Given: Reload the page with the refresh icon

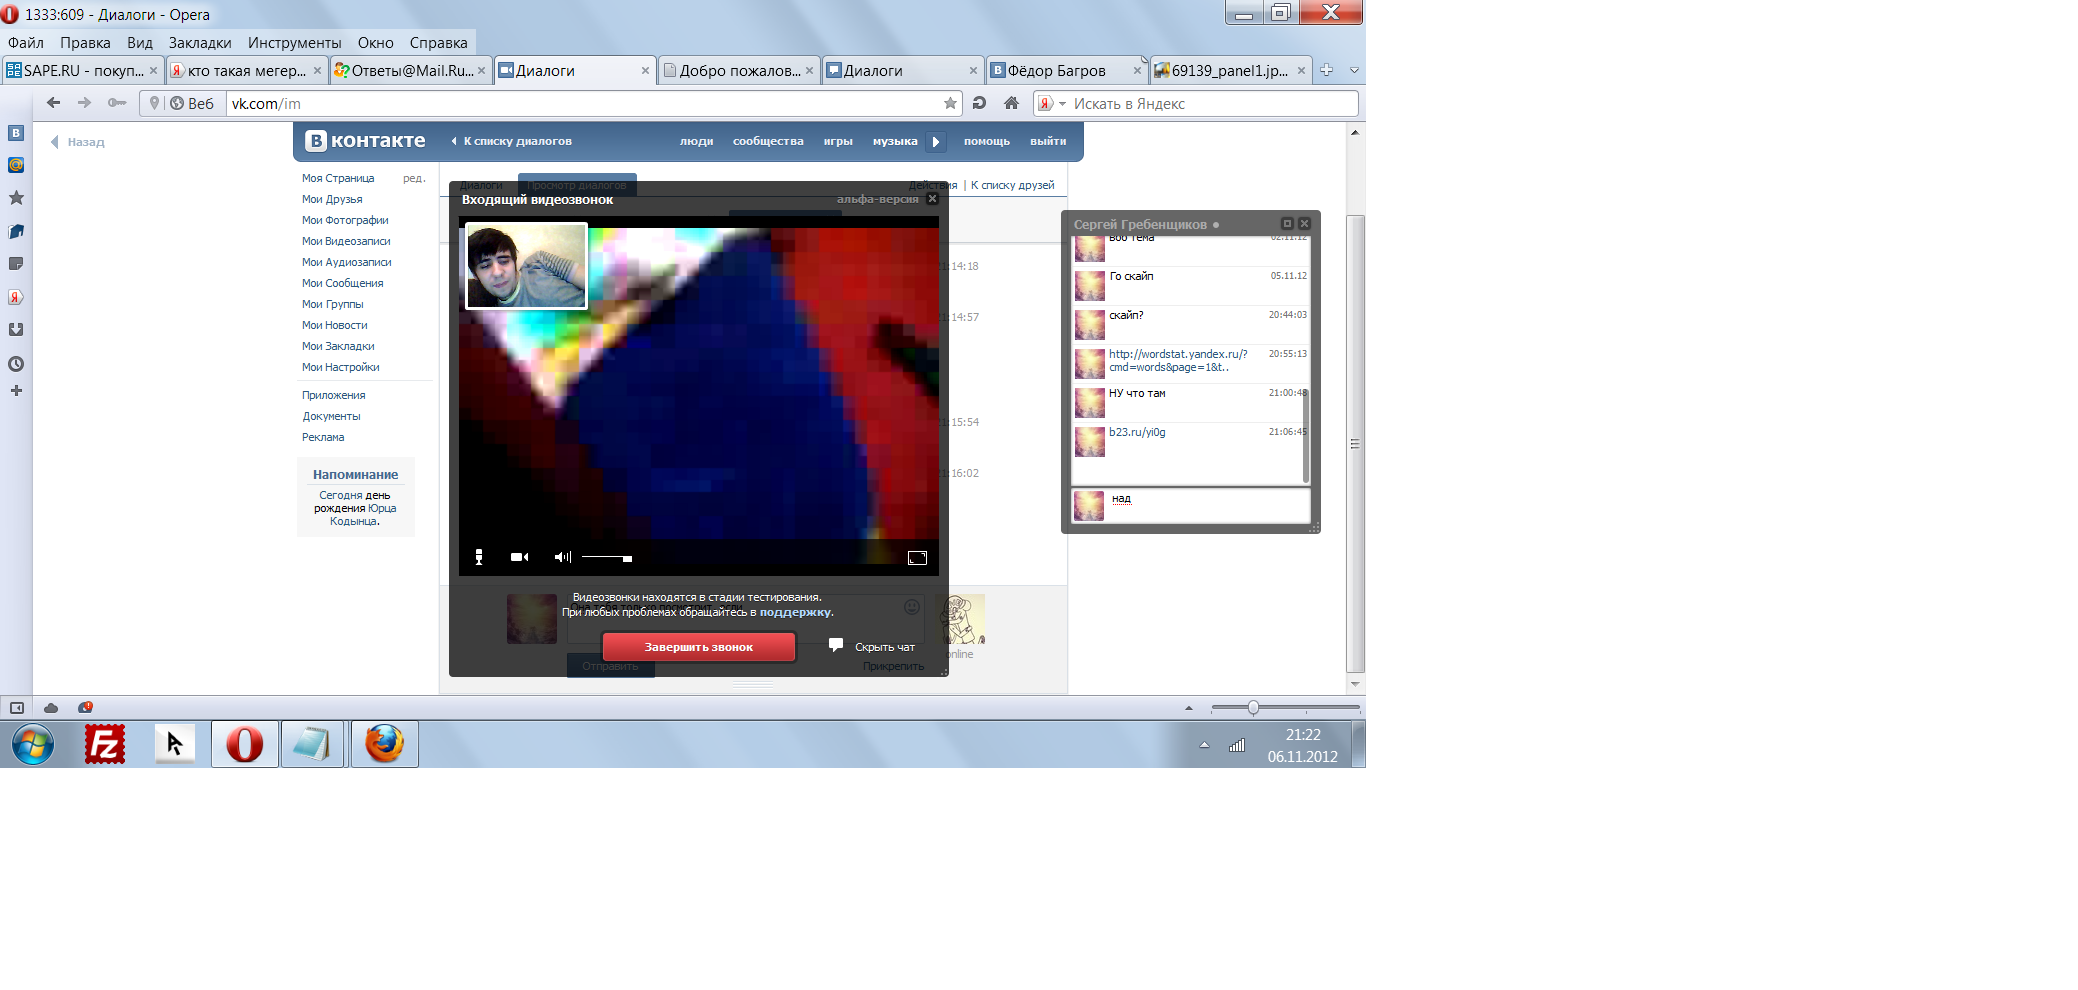Looking at the screenshot, I should pos(980,103).
